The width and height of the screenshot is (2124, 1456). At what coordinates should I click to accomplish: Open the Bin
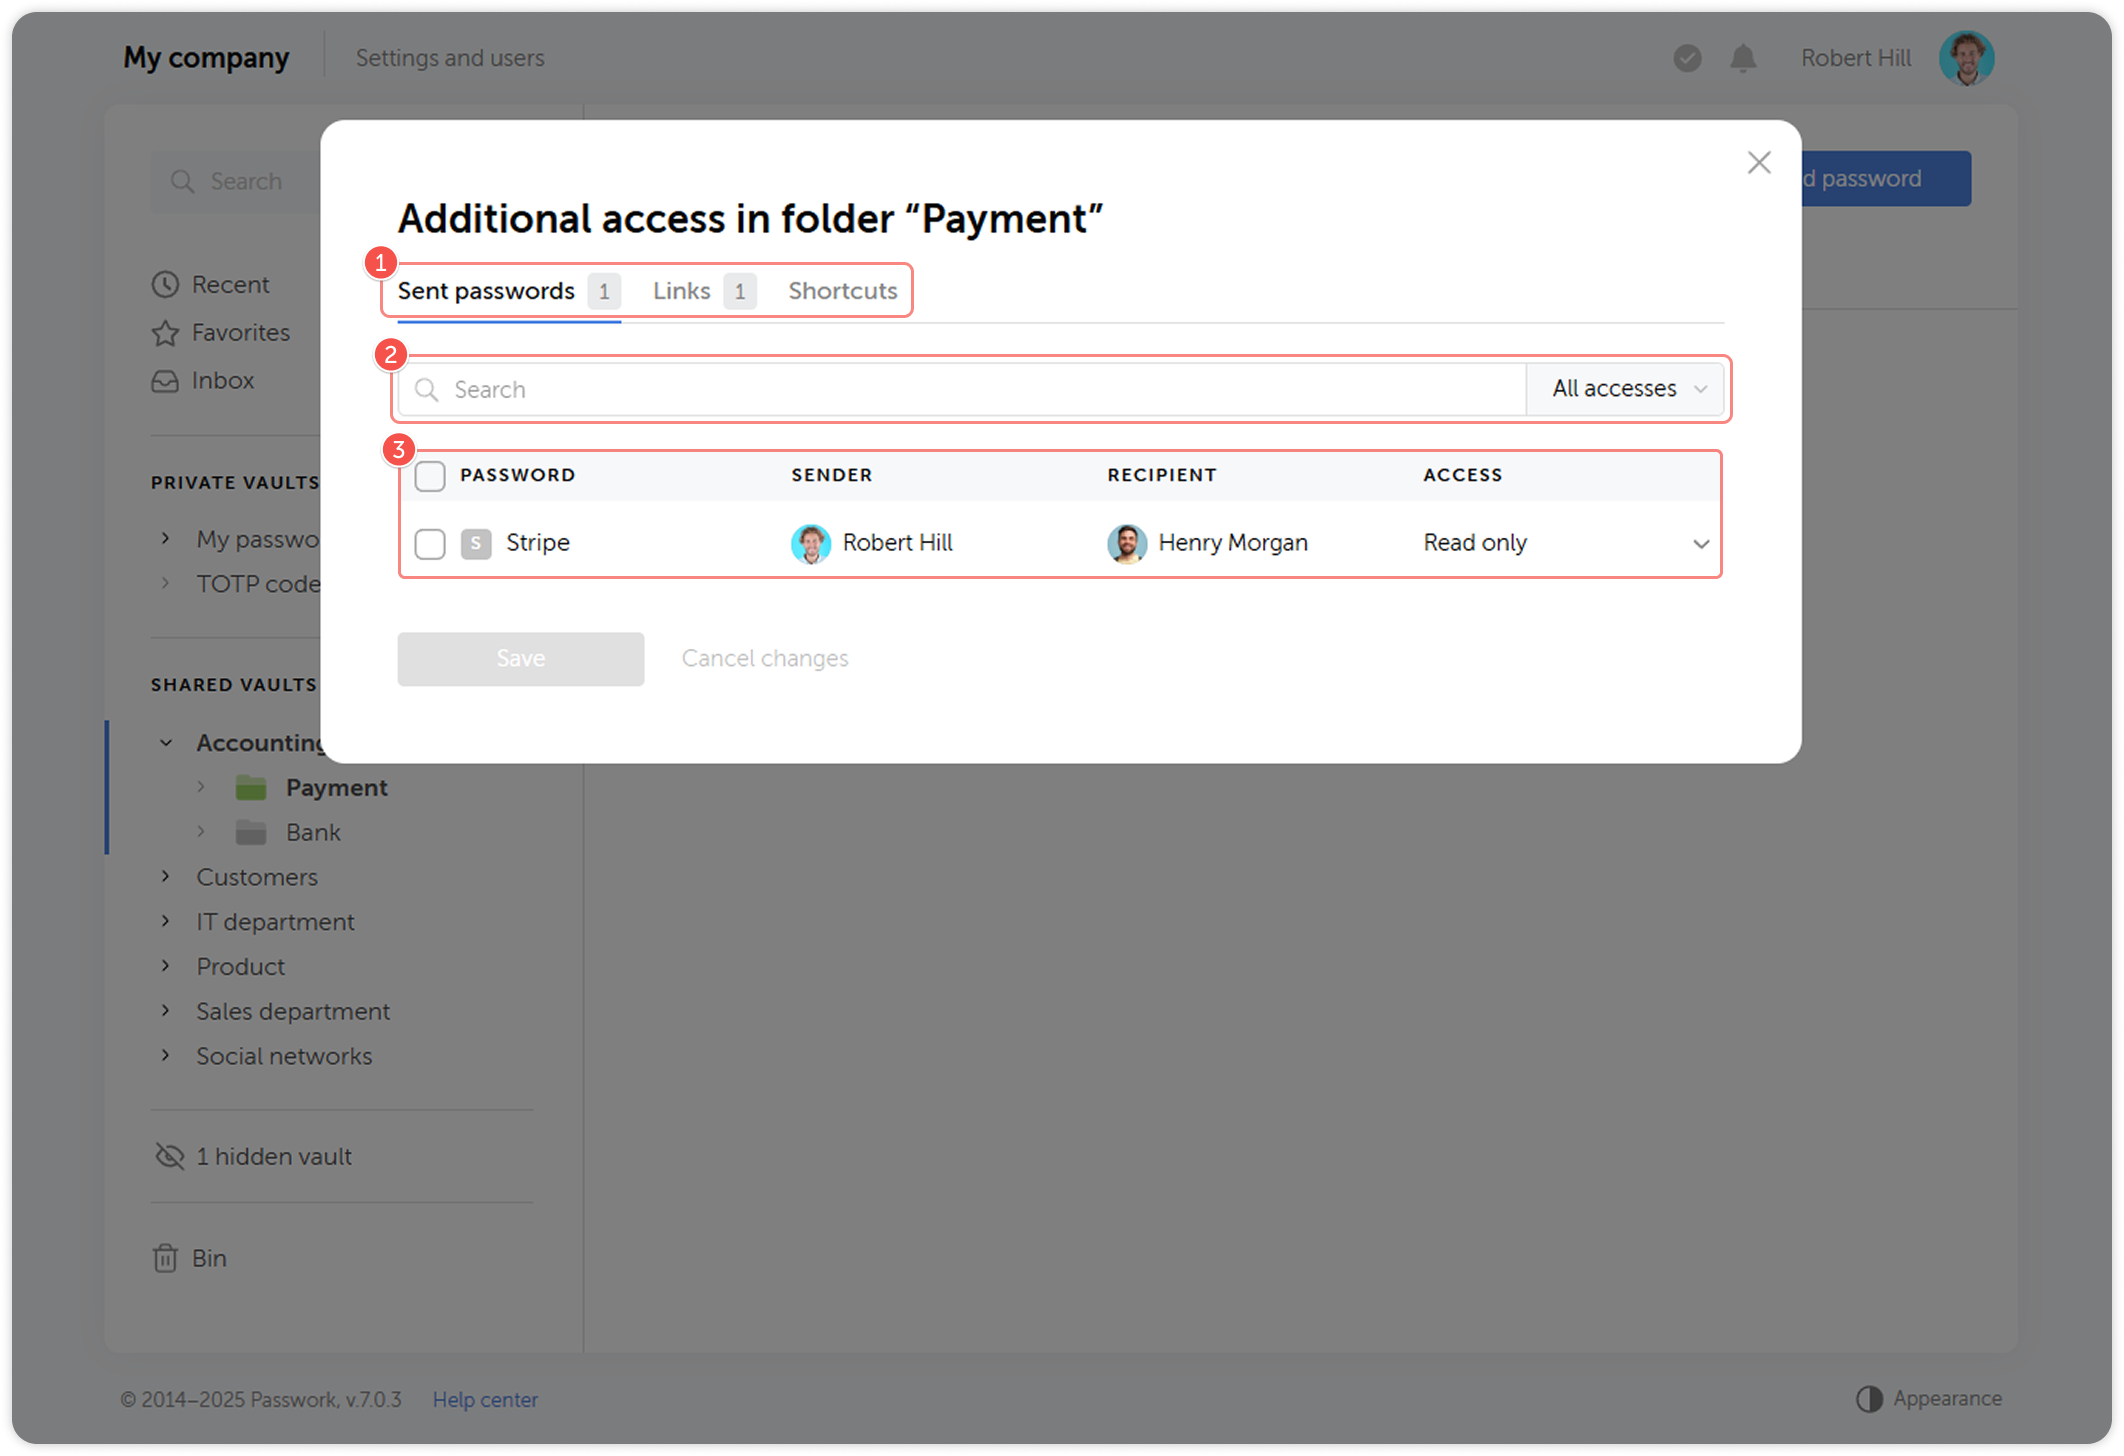tap(209, 1257)
